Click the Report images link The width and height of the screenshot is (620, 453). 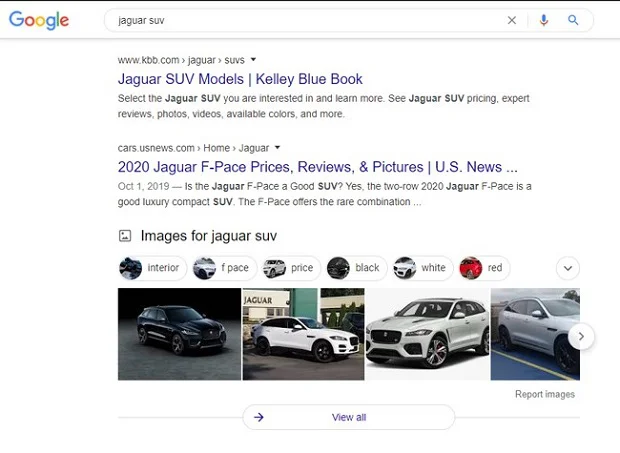point(544,394)
